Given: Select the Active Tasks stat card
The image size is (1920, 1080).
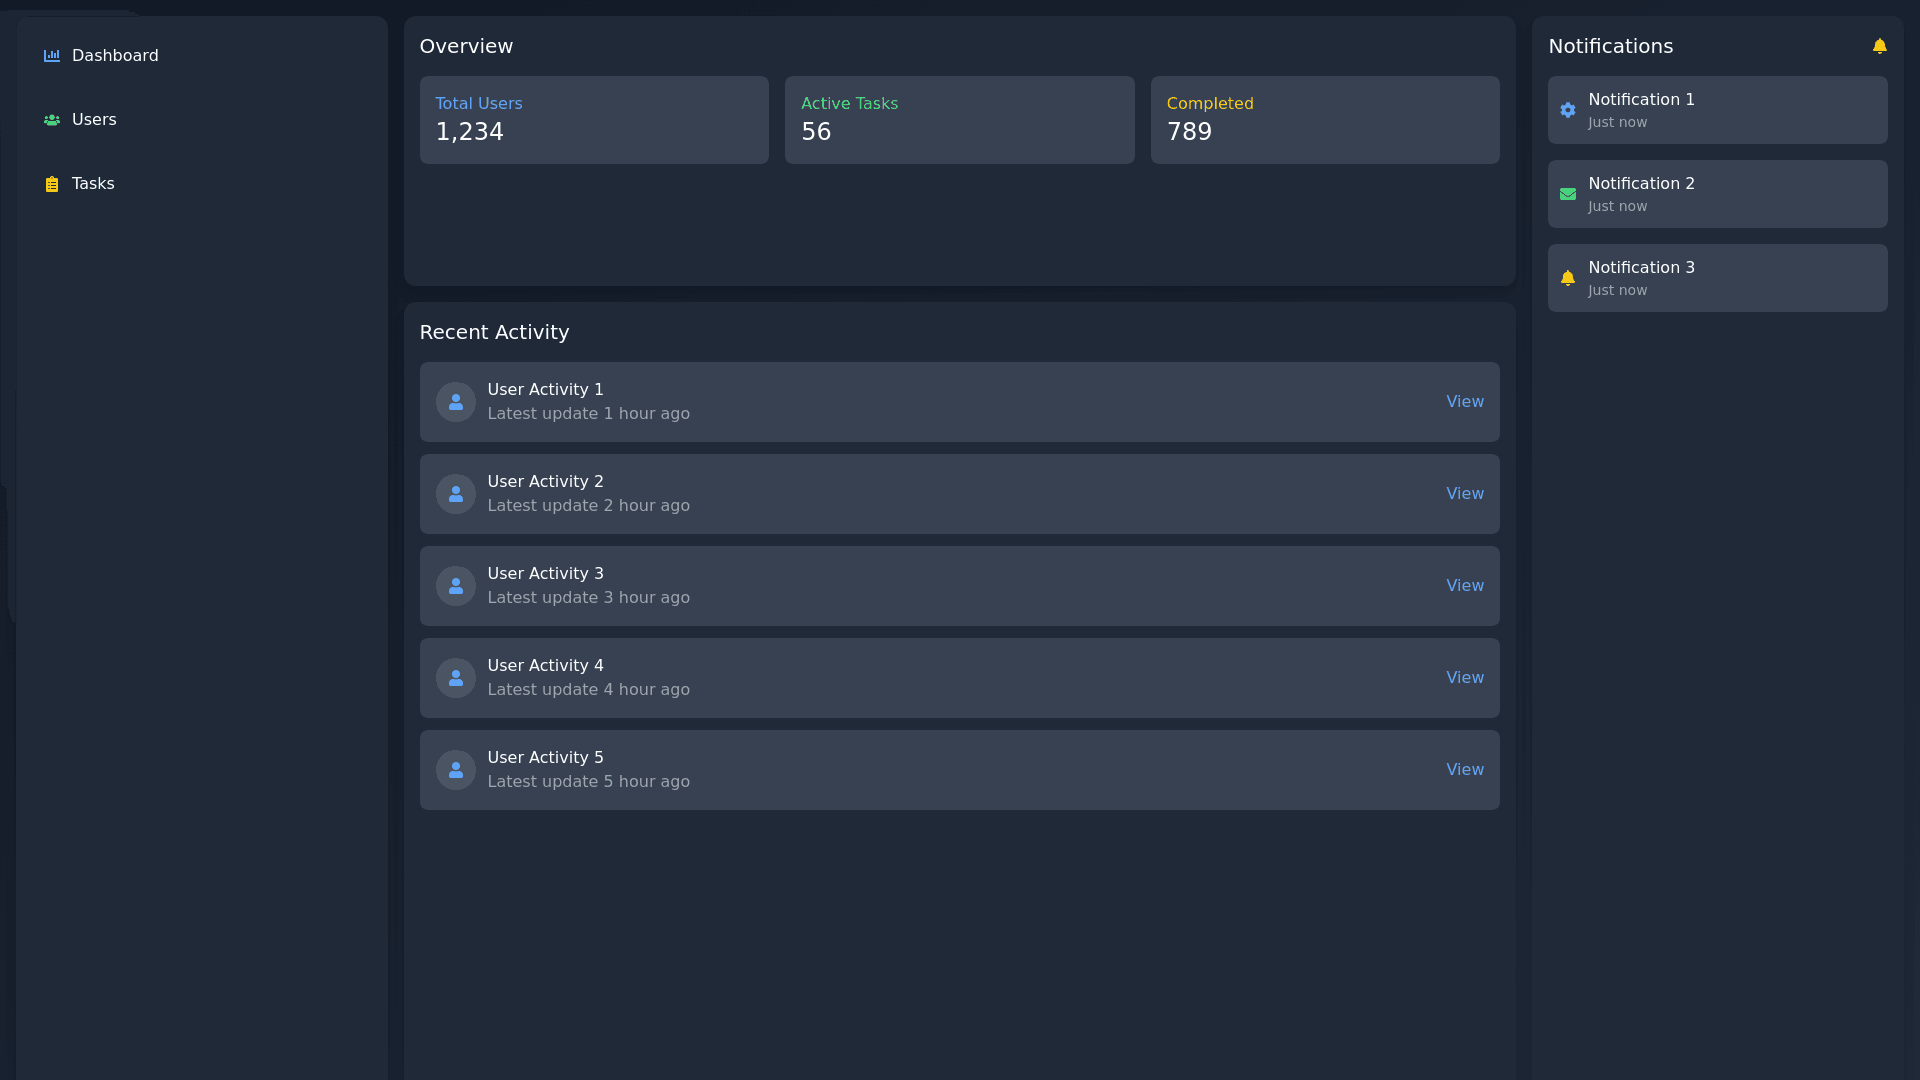Looking at the screenshot, I should (x=959, y=120).
